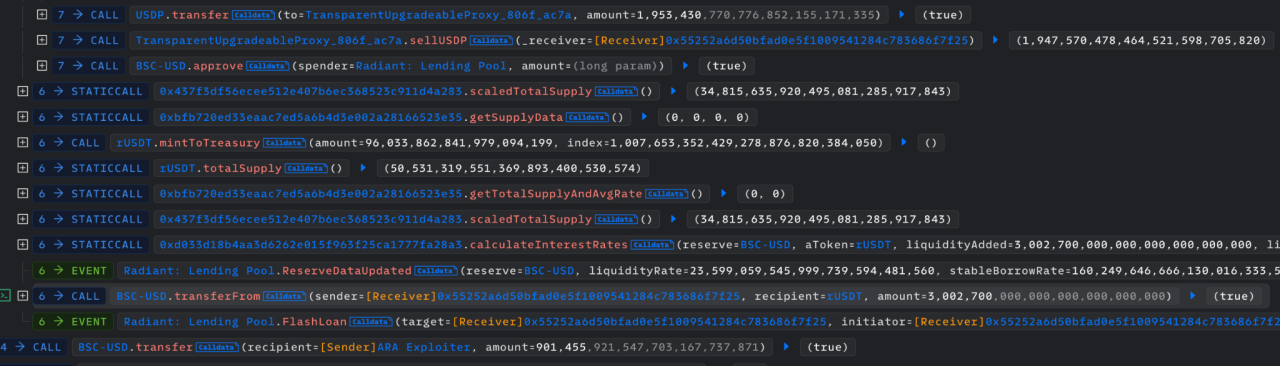
Task: Click Radiant: Lending Pool.FlashLoan event name
Action: (x=235, y=321)
